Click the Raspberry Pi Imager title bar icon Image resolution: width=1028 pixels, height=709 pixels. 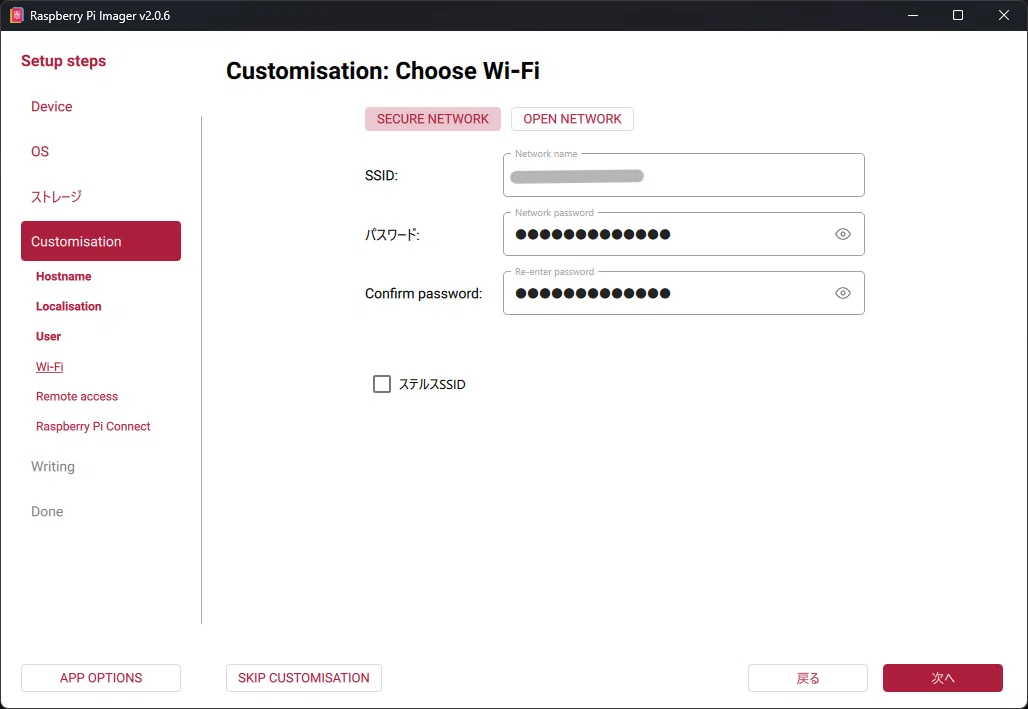pos(16,15)
